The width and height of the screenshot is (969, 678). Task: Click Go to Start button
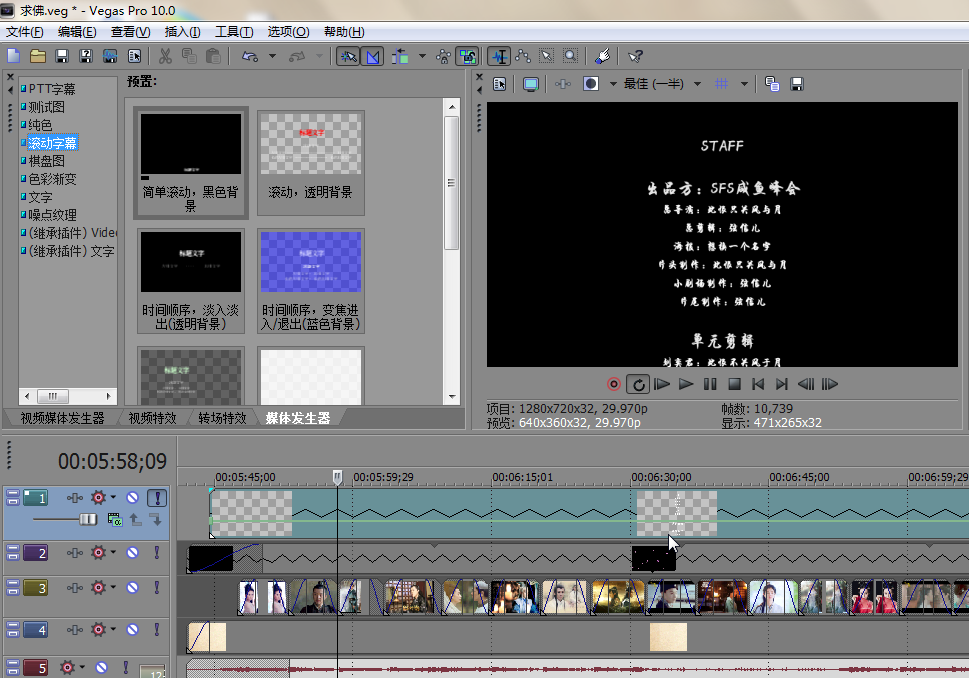(x=758, y=384)
